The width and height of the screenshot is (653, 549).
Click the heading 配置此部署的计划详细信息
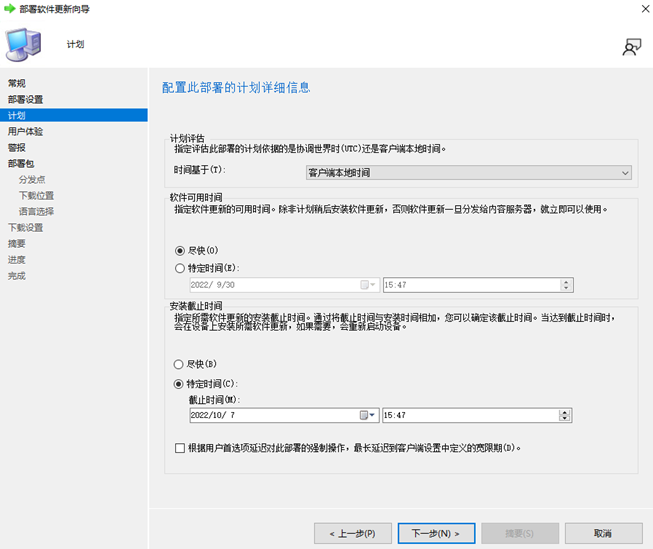tap(236, 87)
